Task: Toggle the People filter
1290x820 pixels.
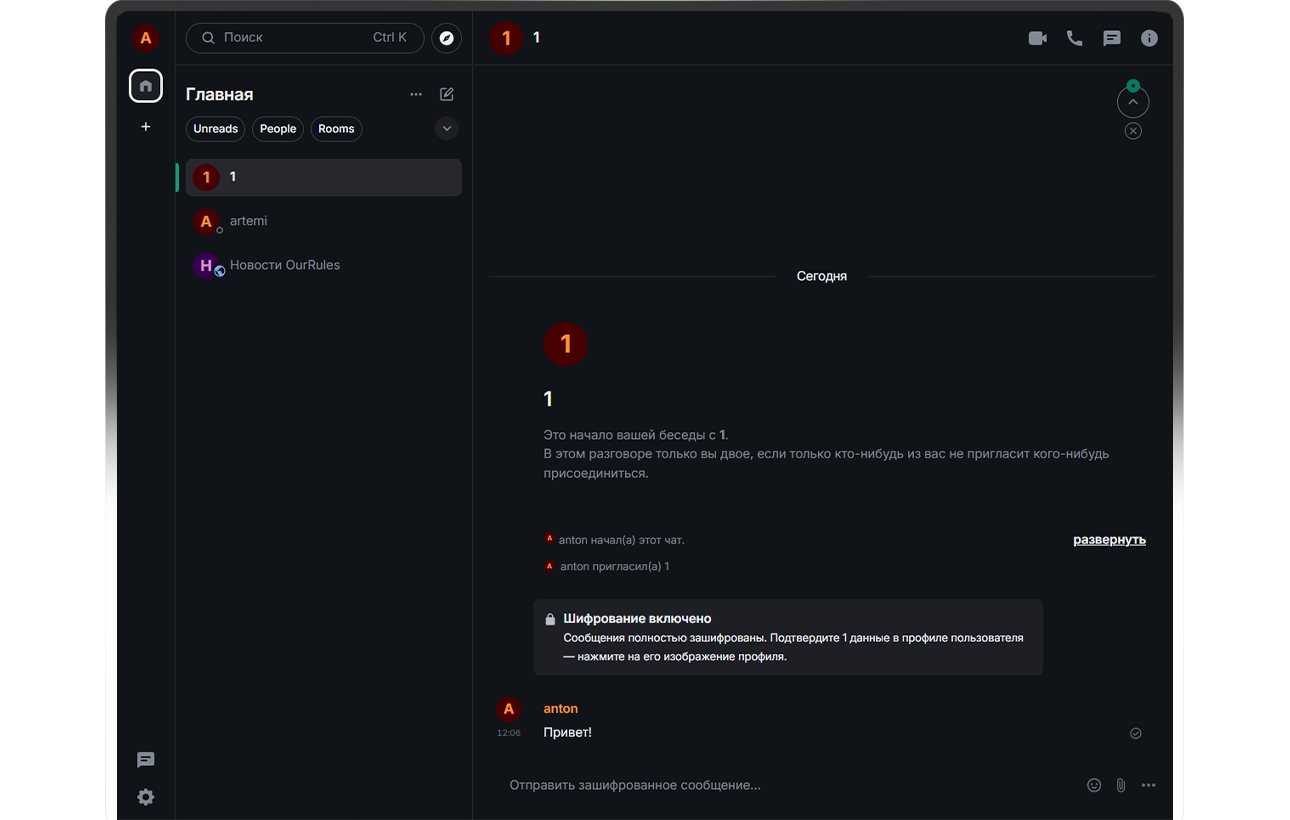Action: 278,129
